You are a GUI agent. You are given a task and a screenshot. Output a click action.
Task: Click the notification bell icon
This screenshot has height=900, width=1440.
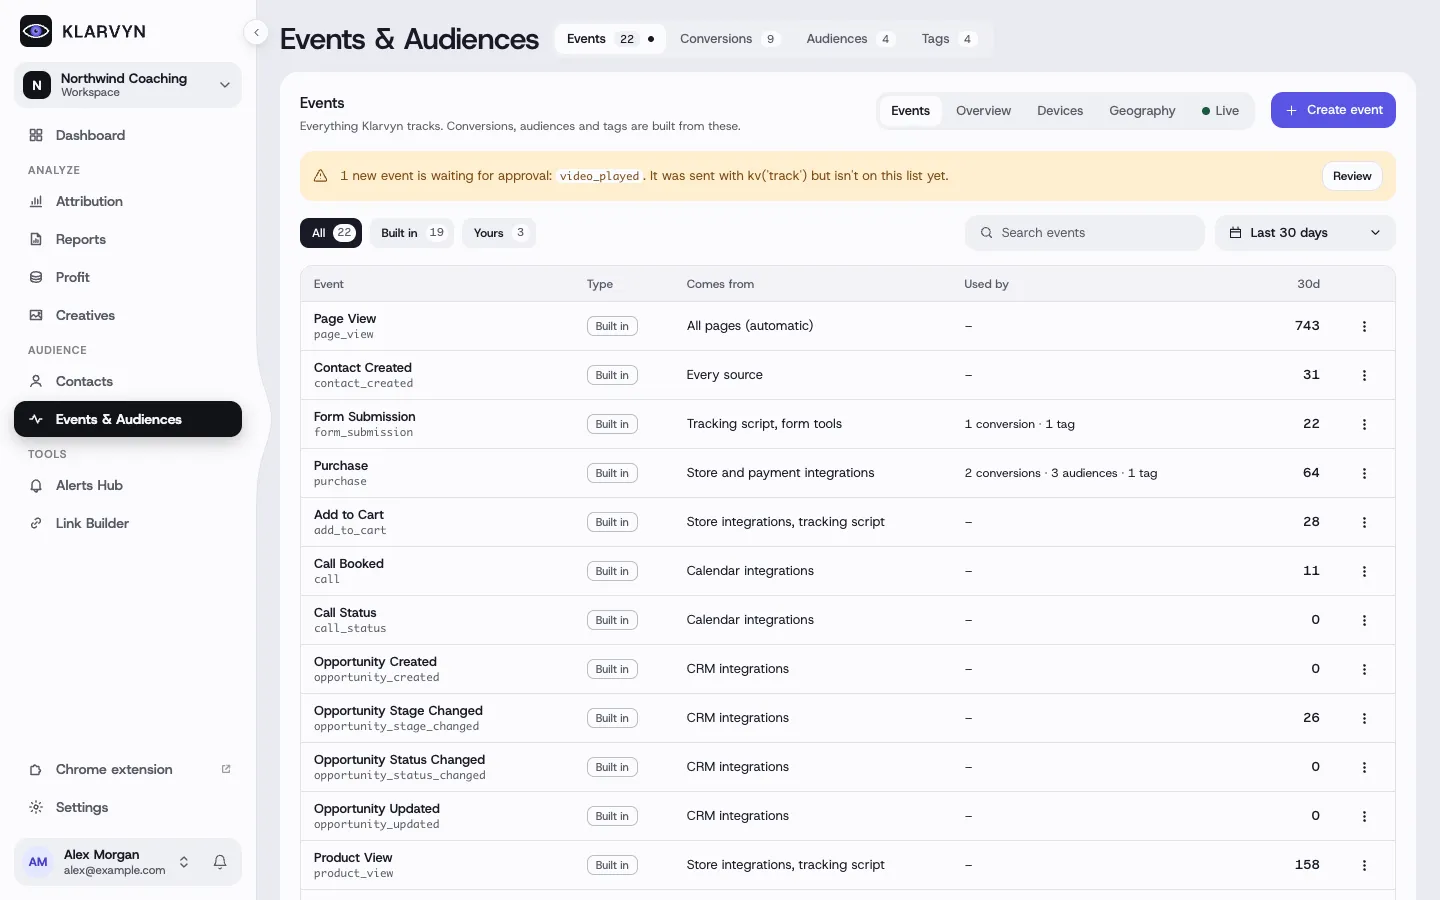220,862
